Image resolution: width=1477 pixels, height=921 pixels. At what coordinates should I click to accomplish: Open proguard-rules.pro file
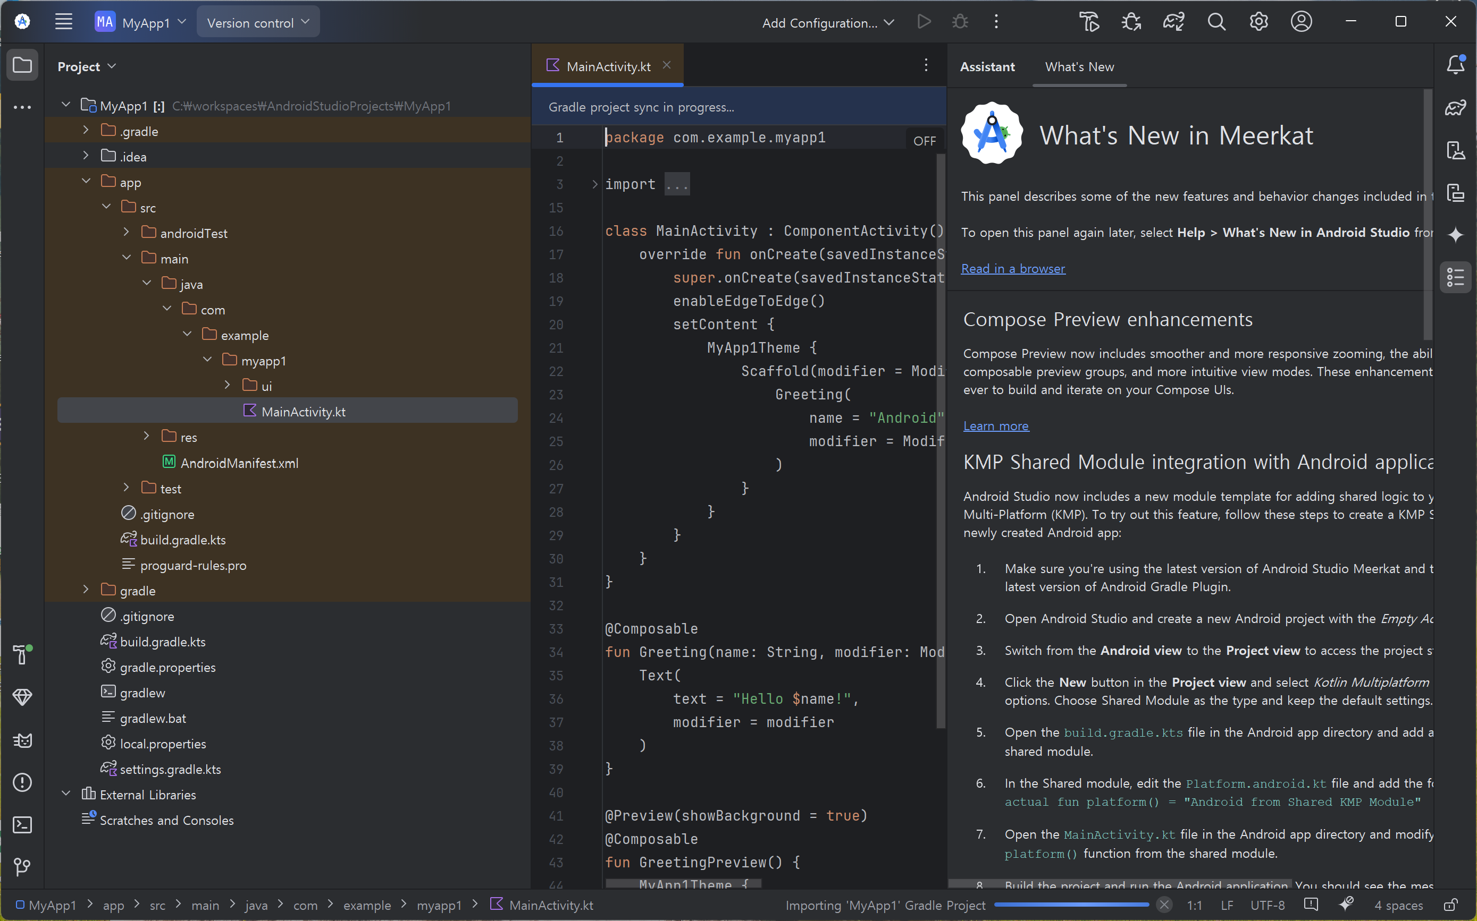point(193,565)
